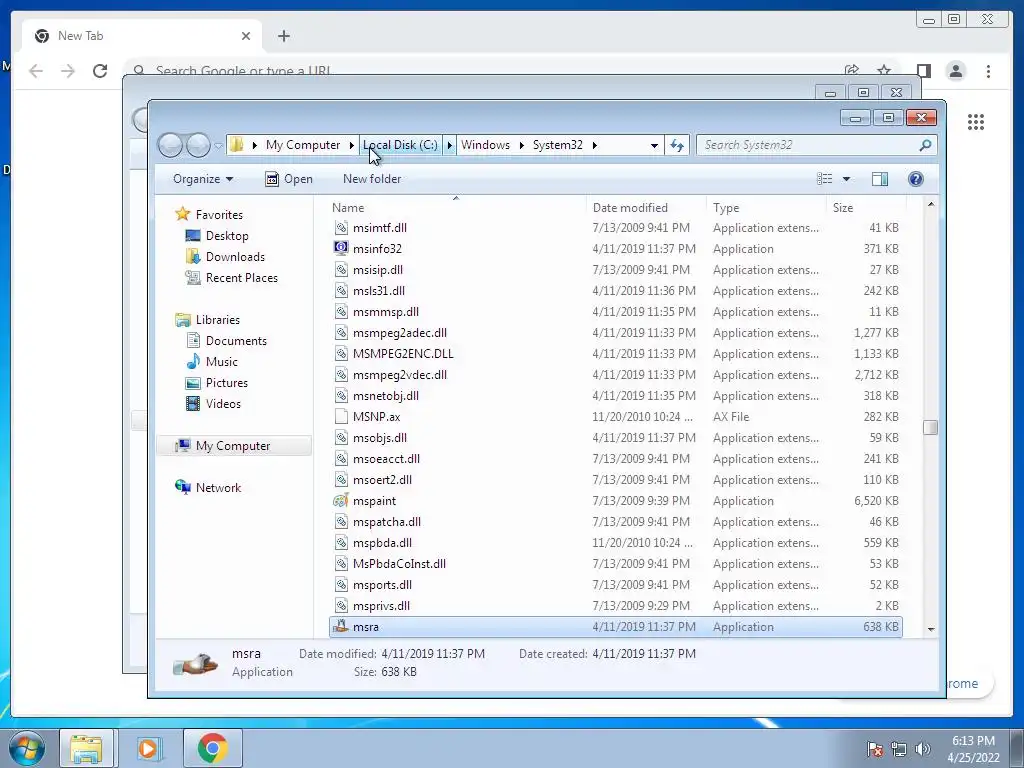
Task: Open the Explorer help button icon
Action: [x=916, y=179]
